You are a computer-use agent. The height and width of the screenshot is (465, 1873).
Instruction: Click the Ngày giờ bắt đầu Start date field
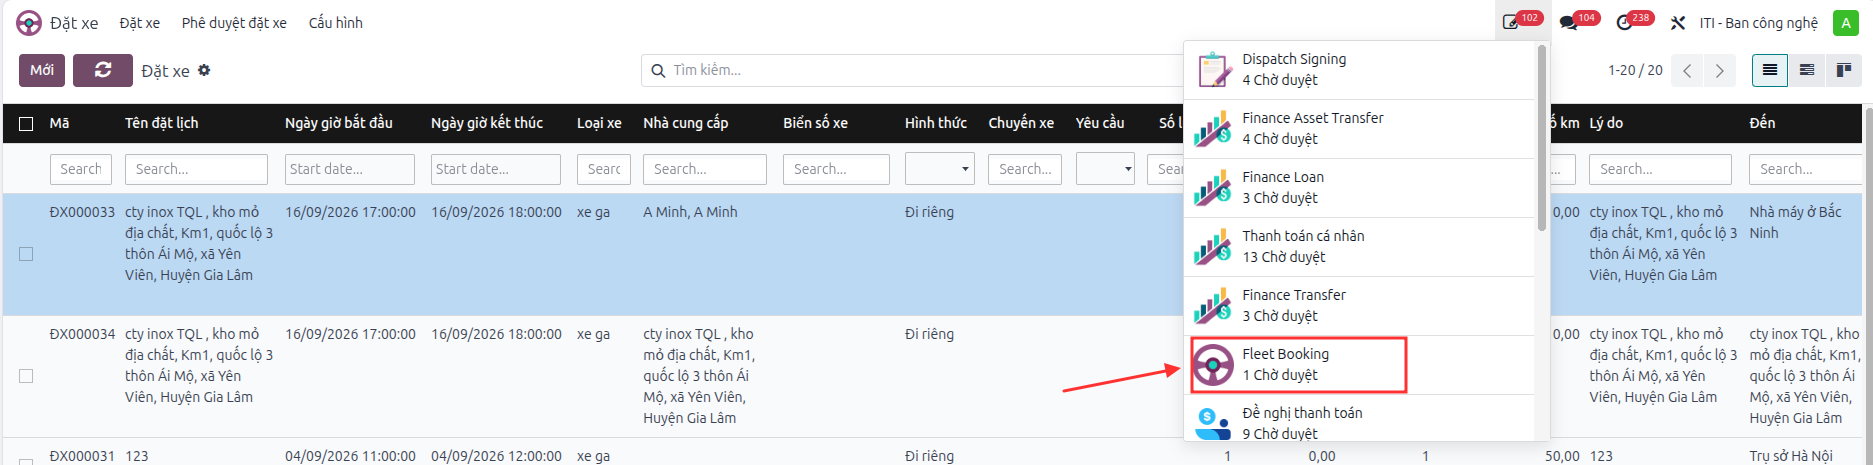[350, 169]
